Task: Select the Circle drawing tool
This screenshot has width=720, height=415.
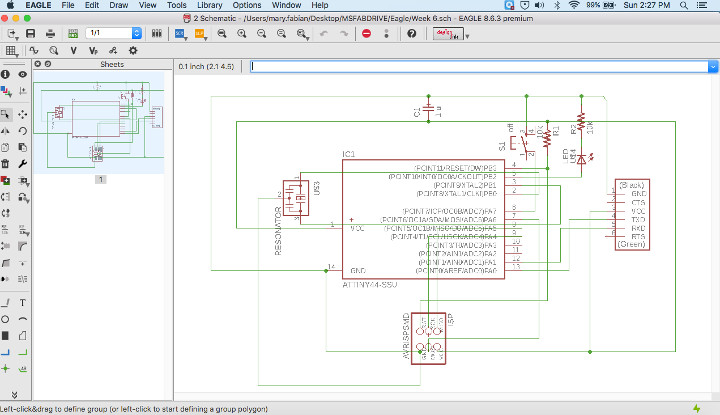Action: click(6, 319)
